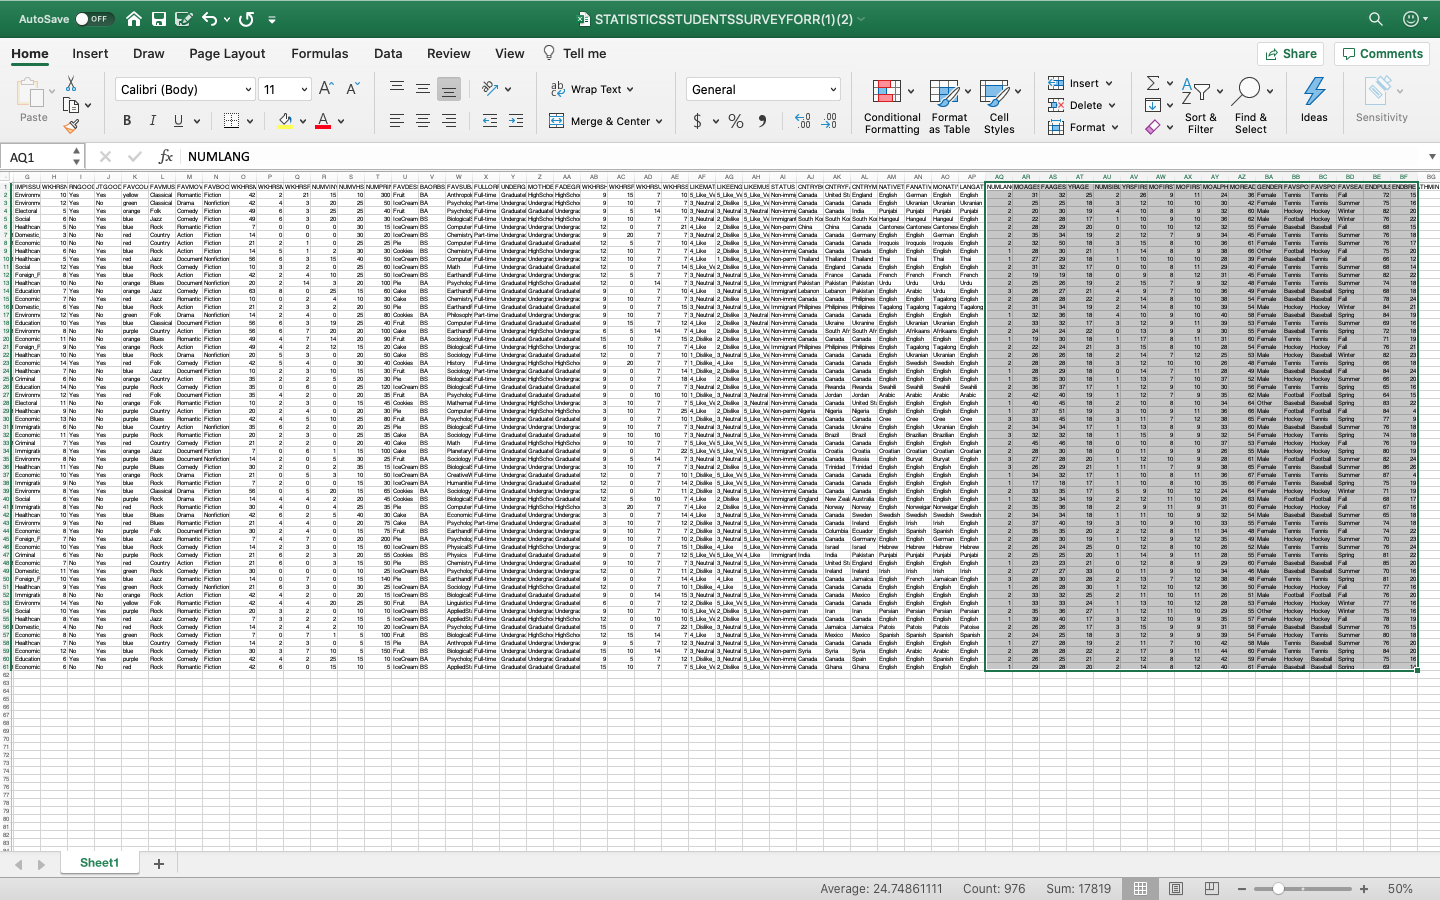Toggle underline formatting

[x=179, y=121]
